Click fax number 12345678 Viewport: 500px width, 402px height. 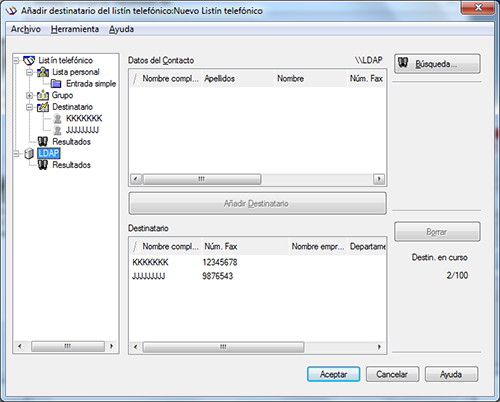coord(220,262)
